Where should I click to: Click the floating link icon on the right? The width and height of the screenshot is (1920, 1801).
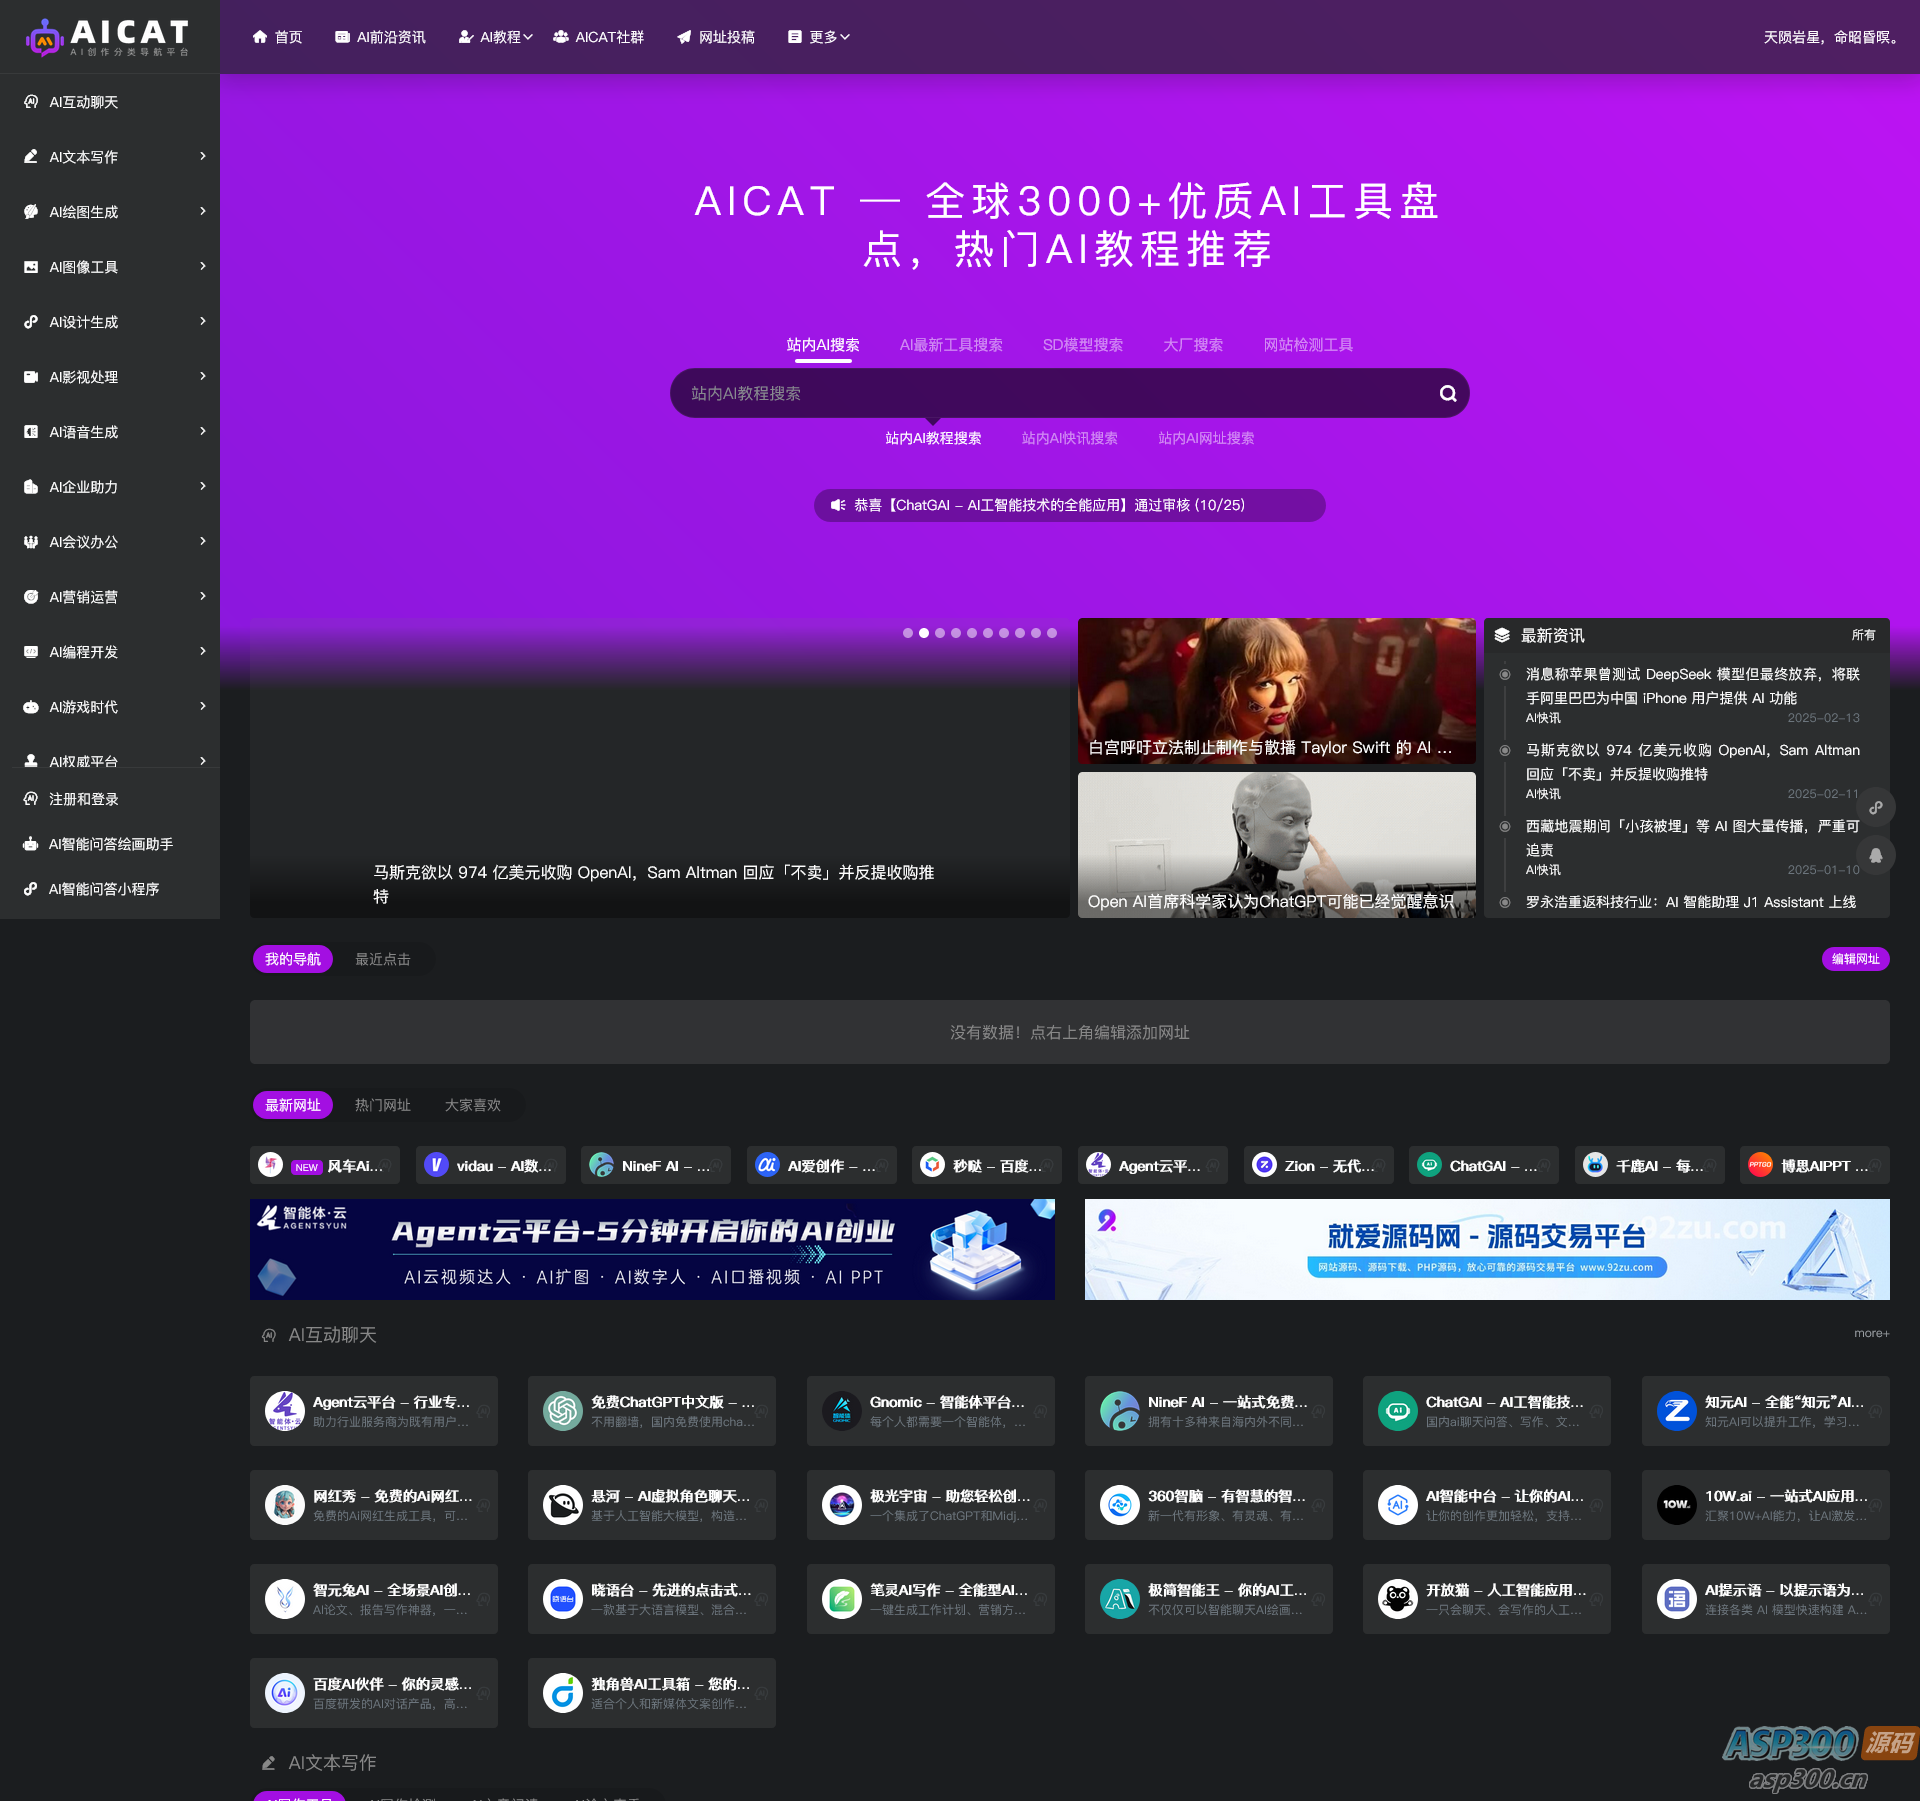(x=1876, y=807)
